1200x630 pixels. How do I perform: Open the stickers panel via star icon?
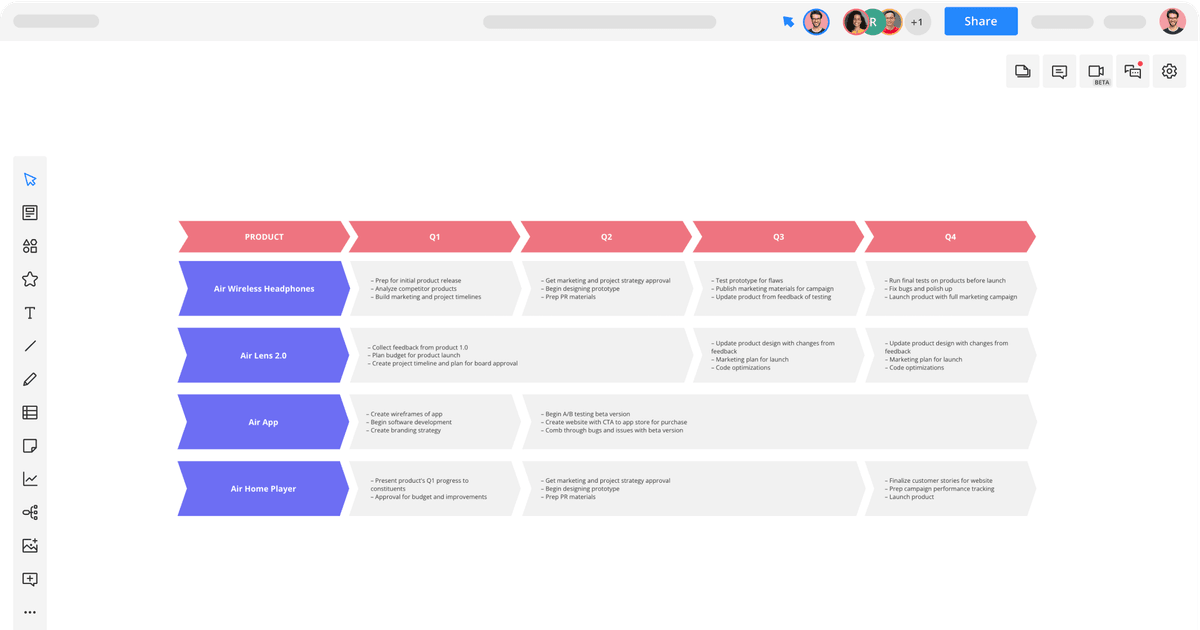30,278
